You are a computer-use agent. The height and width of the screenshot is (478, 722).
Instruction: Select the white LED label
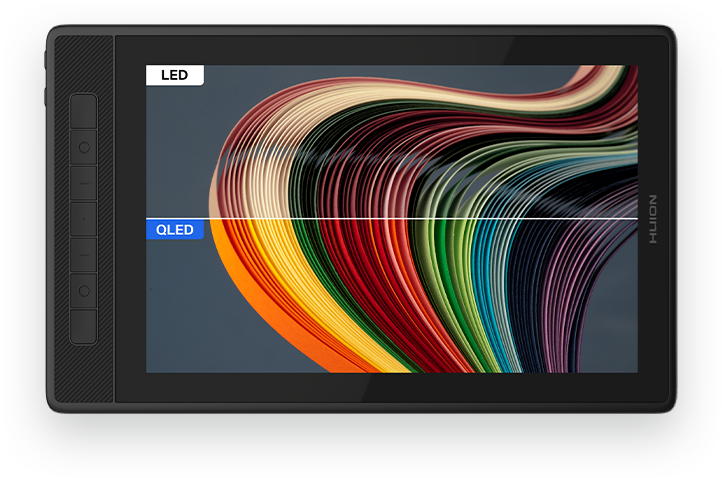tap(175, 75)
